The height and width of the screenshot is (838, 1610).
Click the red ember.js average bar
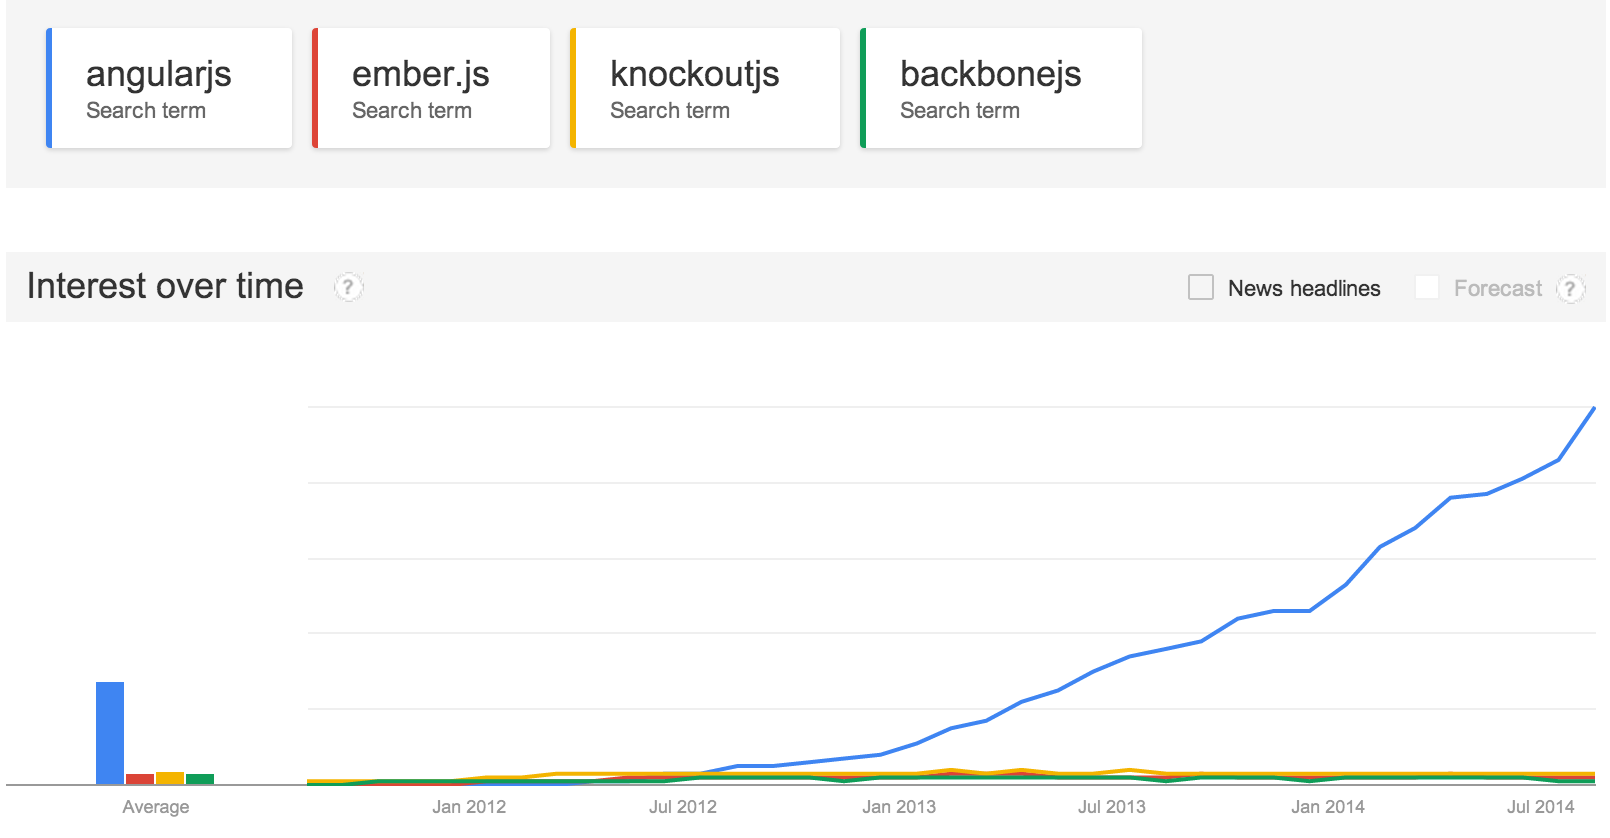(x=140, y=779)
